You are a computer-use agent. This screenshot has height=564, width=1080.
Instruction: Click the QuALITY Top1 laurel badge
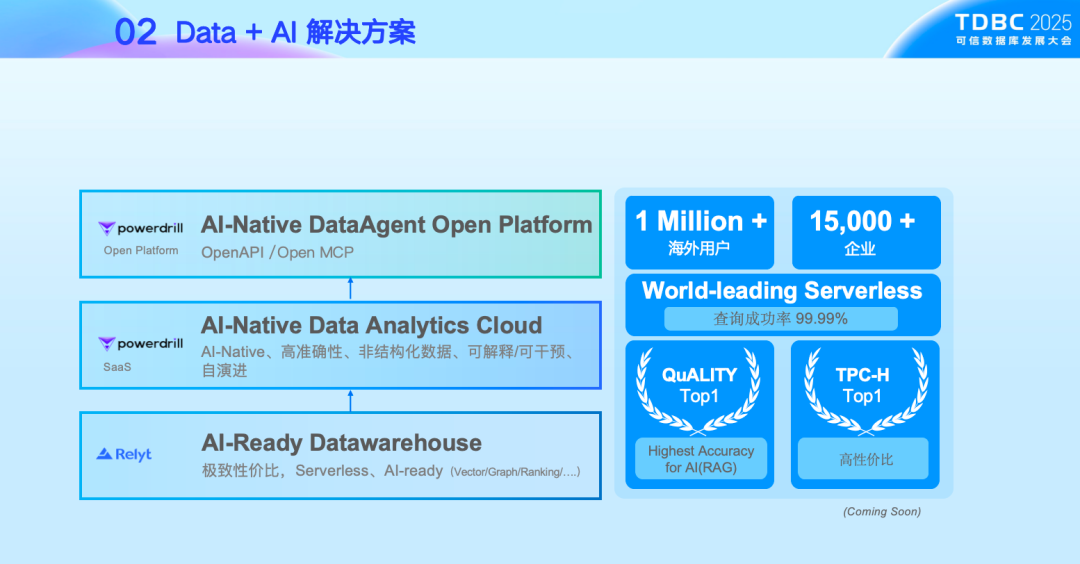[698, 391]
